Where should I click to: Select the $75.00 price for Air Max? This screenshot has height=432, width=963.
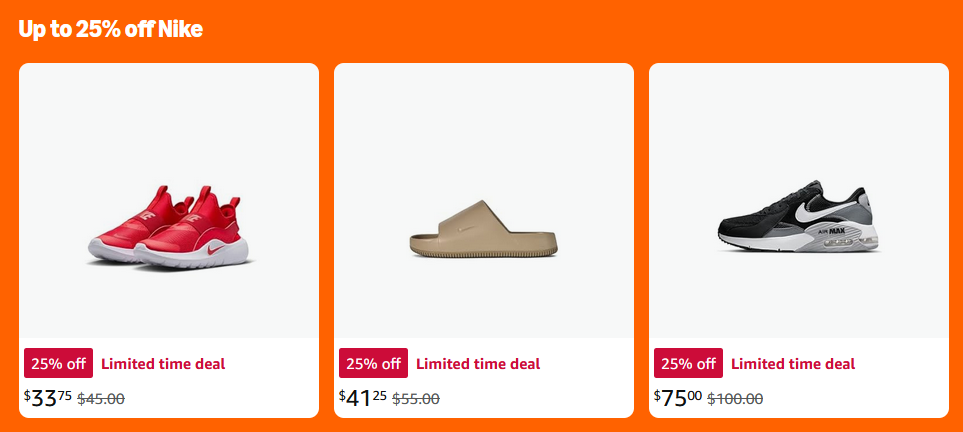click(x=678, y=398)
